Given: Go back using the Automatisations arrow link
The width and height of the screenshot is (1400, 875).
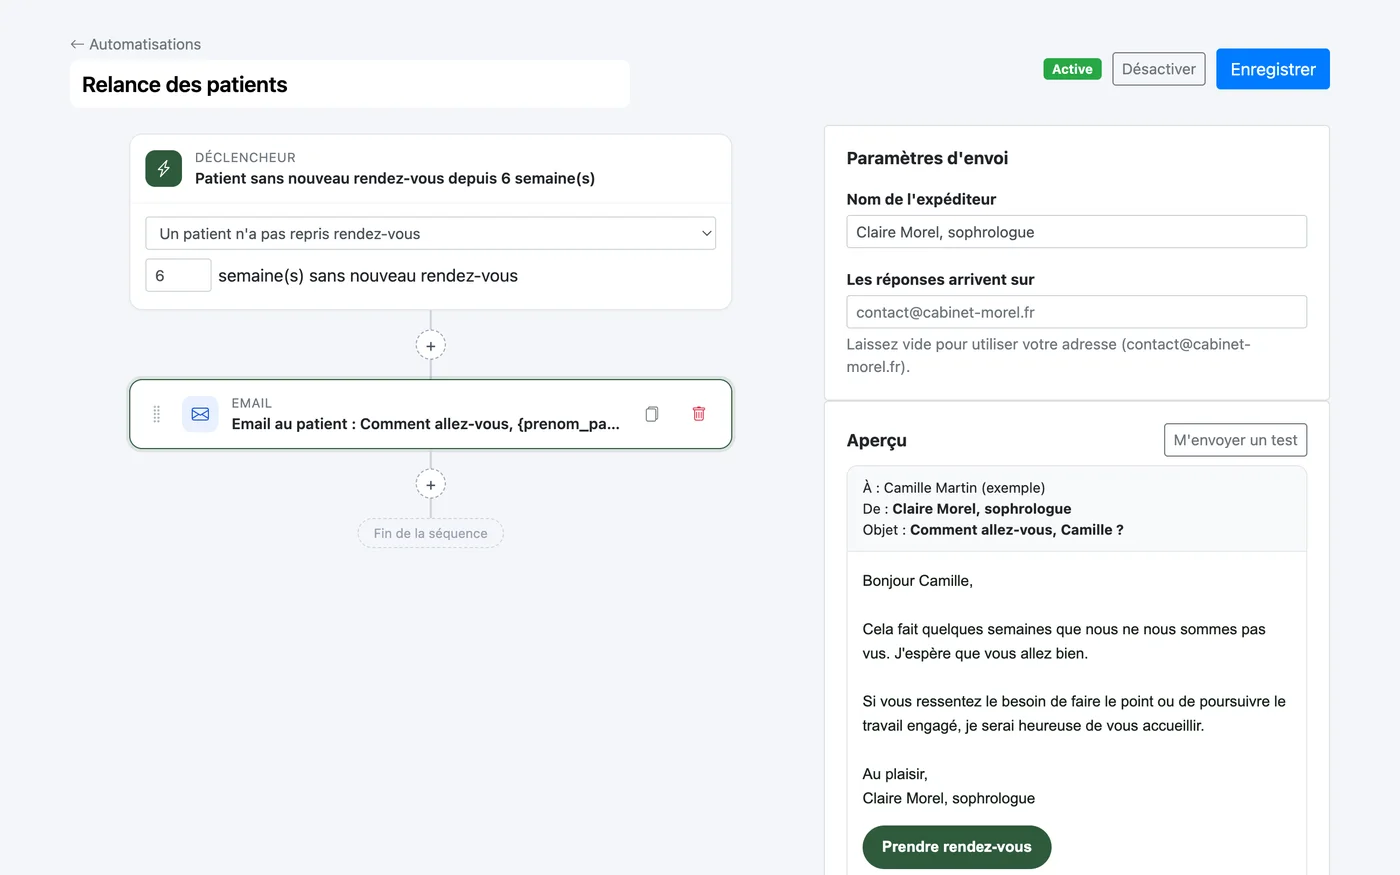Looking at the screenshot, I should (x=136, y=44).
